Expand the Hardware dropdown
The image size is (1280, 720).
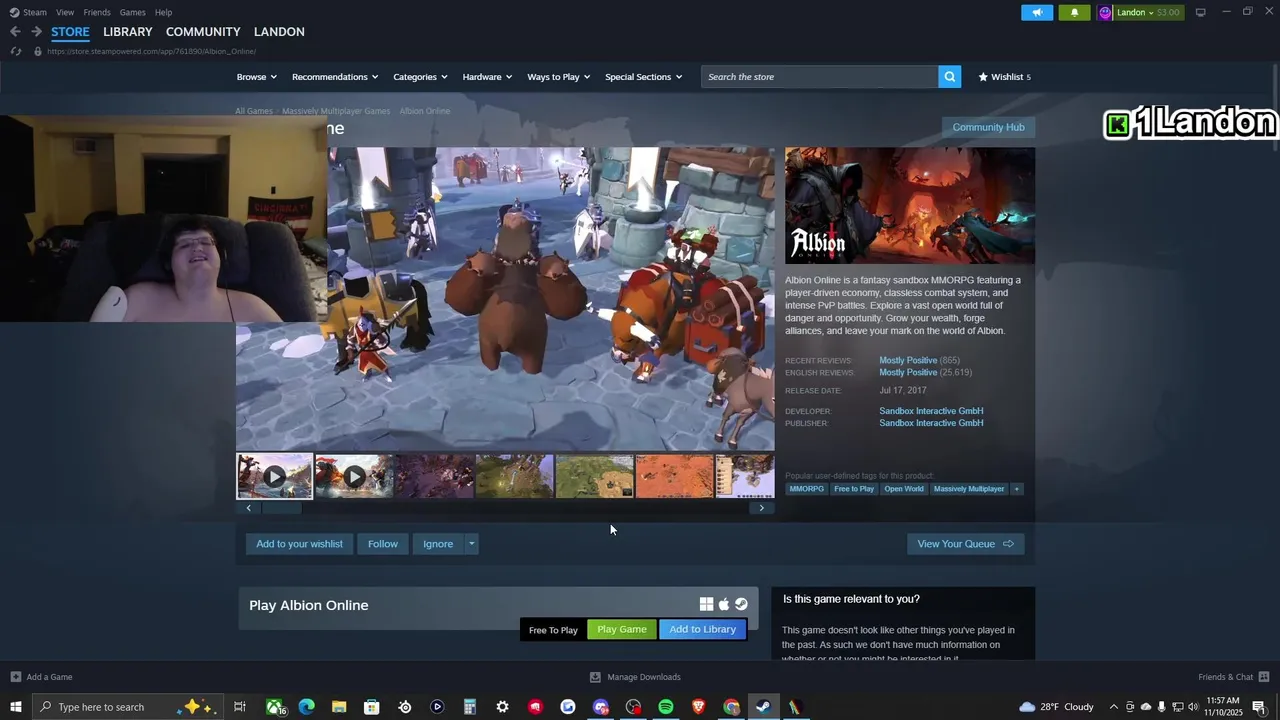[x=487, y=77]
